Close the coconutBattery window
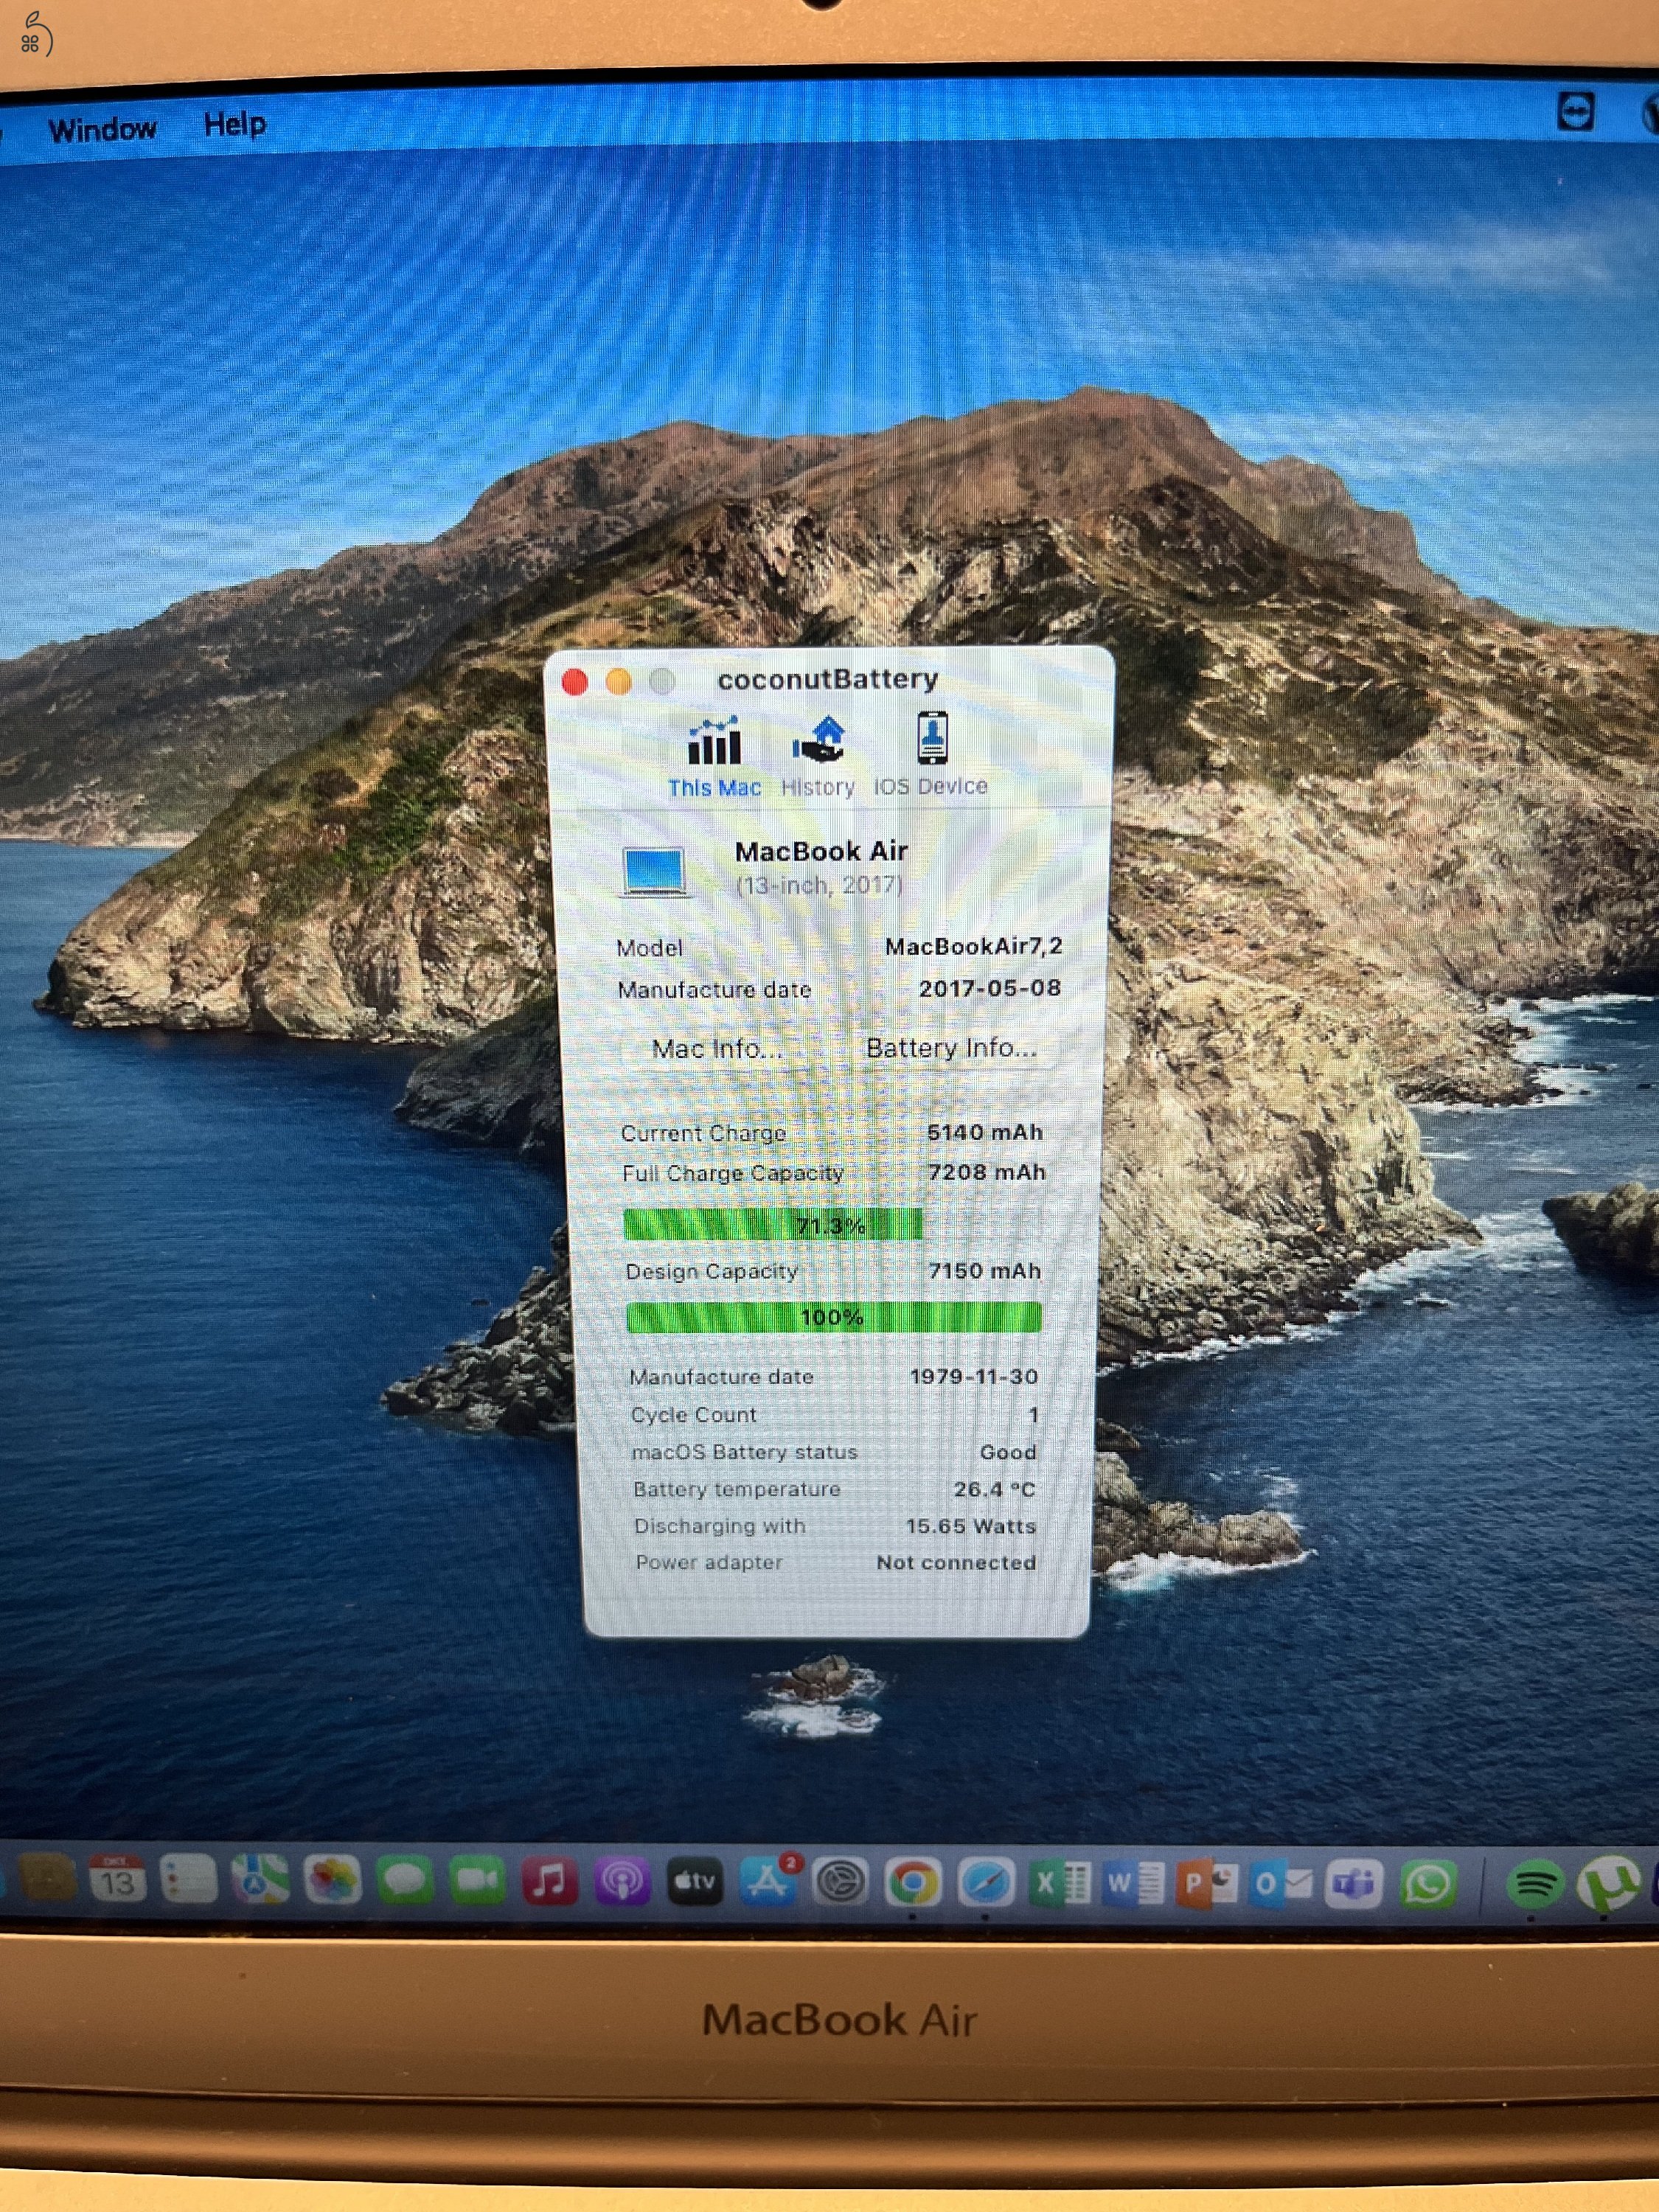The image size is (1659, 2212). (x=575, y=682)
